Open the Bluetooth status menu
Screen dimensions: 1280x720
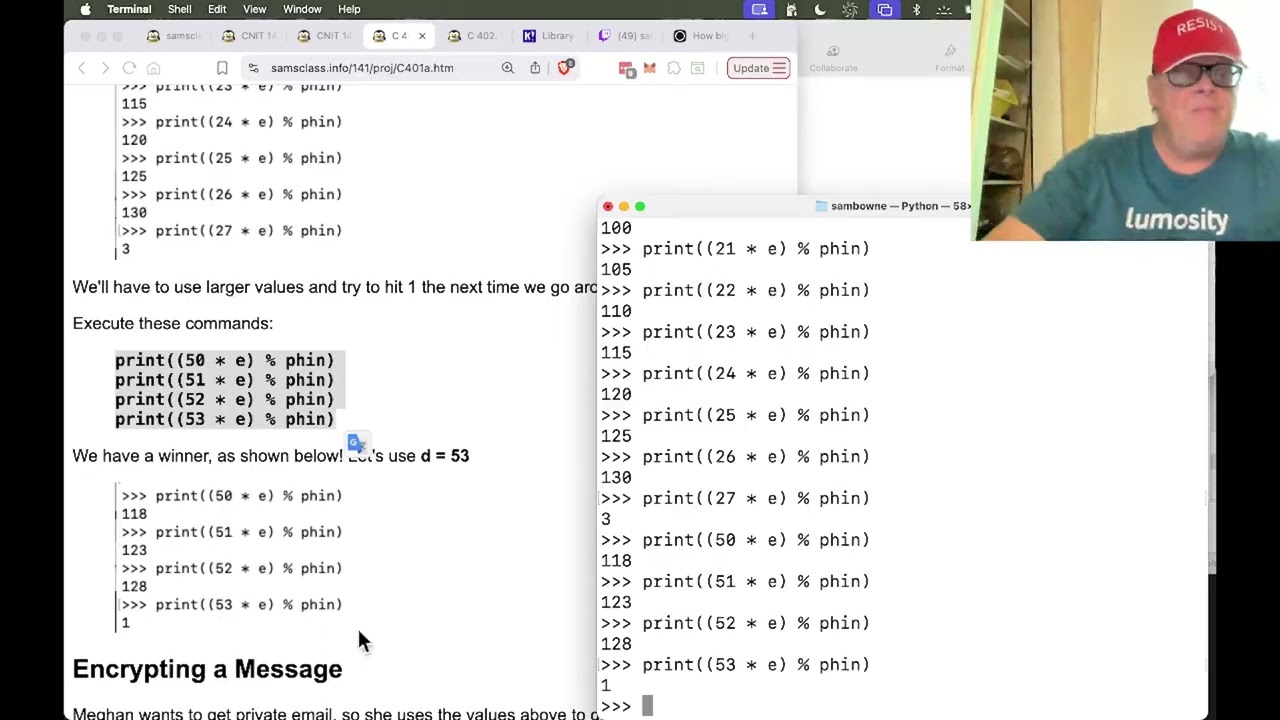pos(916,10)
